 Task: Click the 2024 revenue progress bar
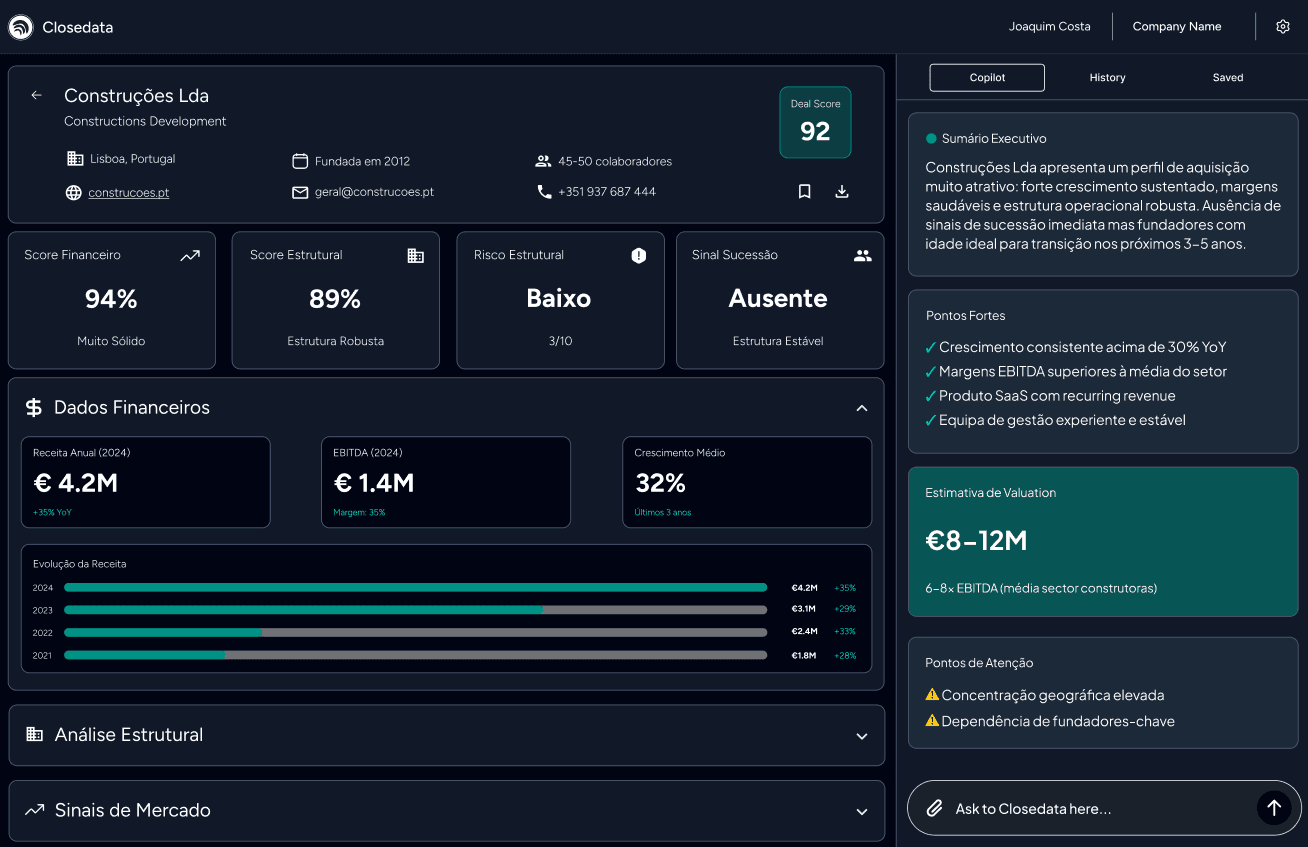point(415,588)
